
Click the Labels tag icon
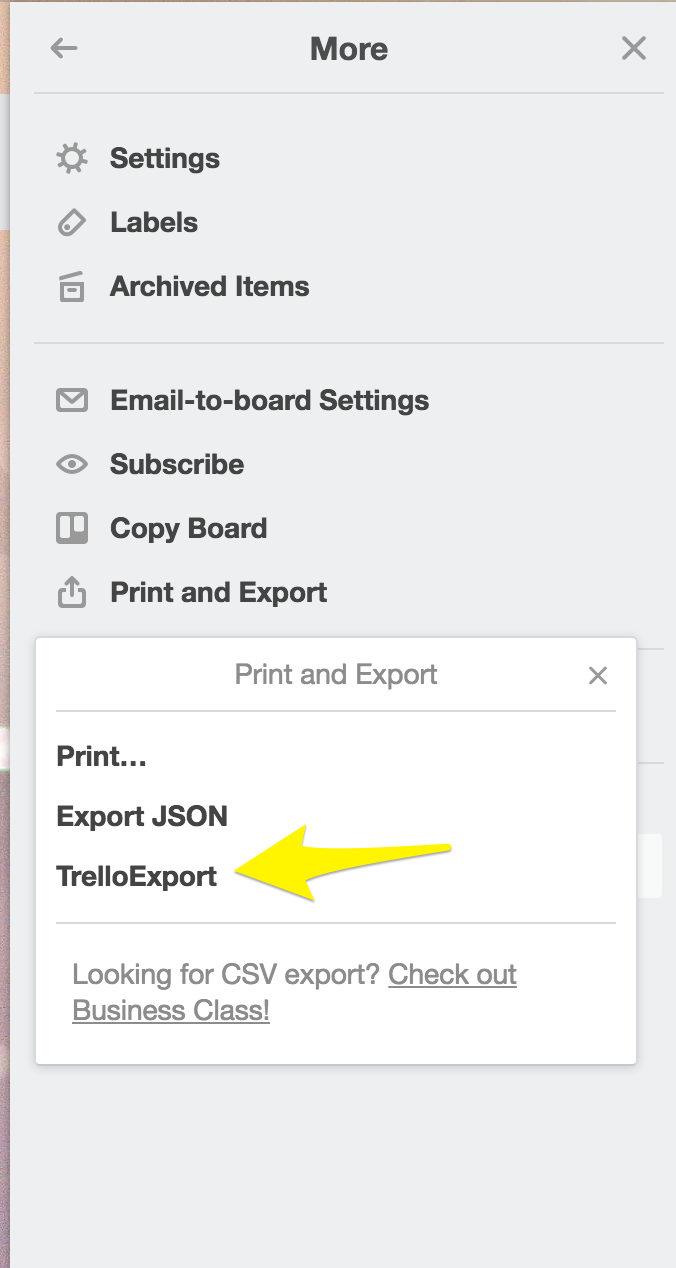(71, 222)
